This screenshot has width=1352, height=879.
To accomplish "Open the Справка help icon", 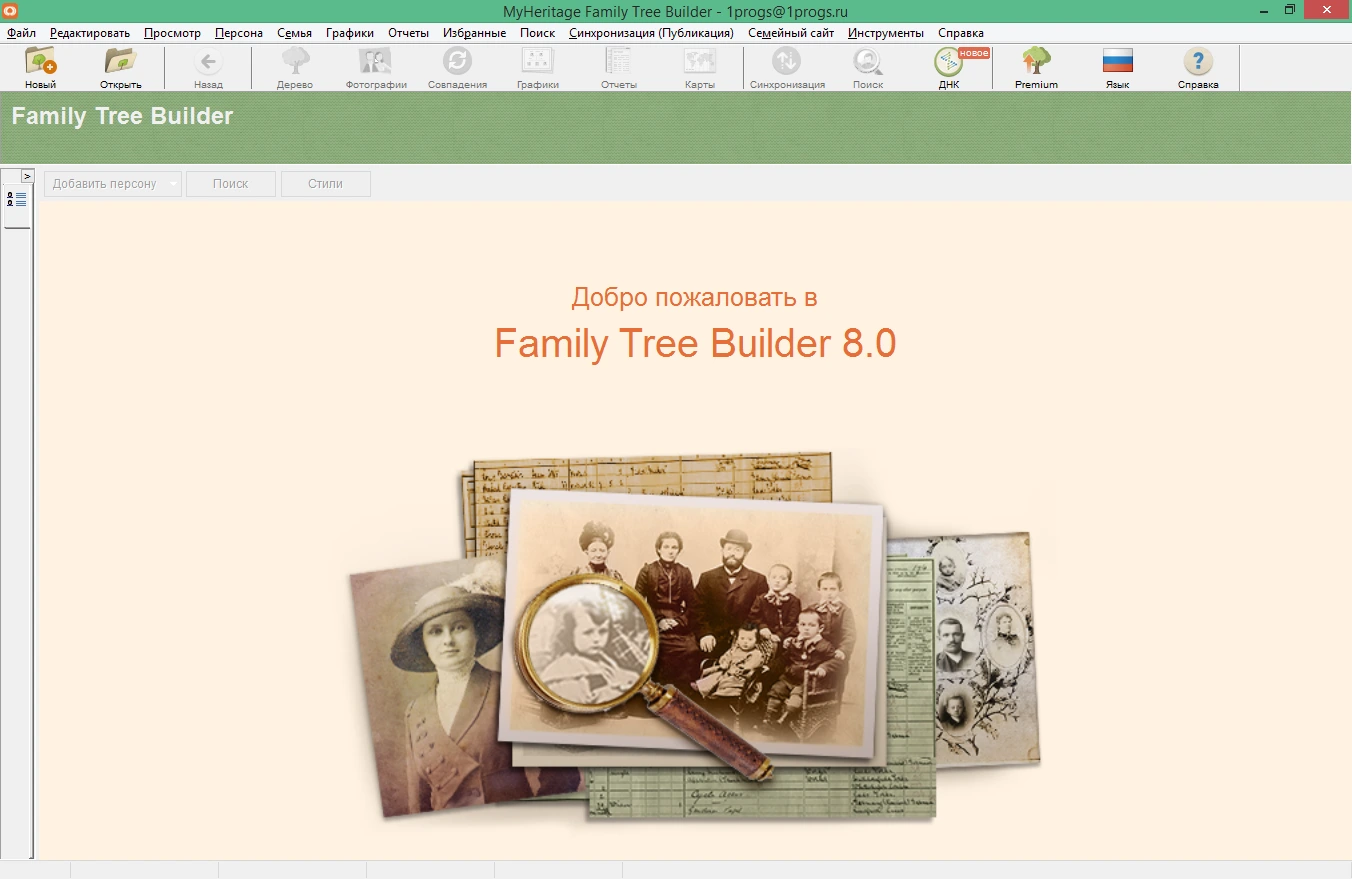I will tap(1197, 67).
